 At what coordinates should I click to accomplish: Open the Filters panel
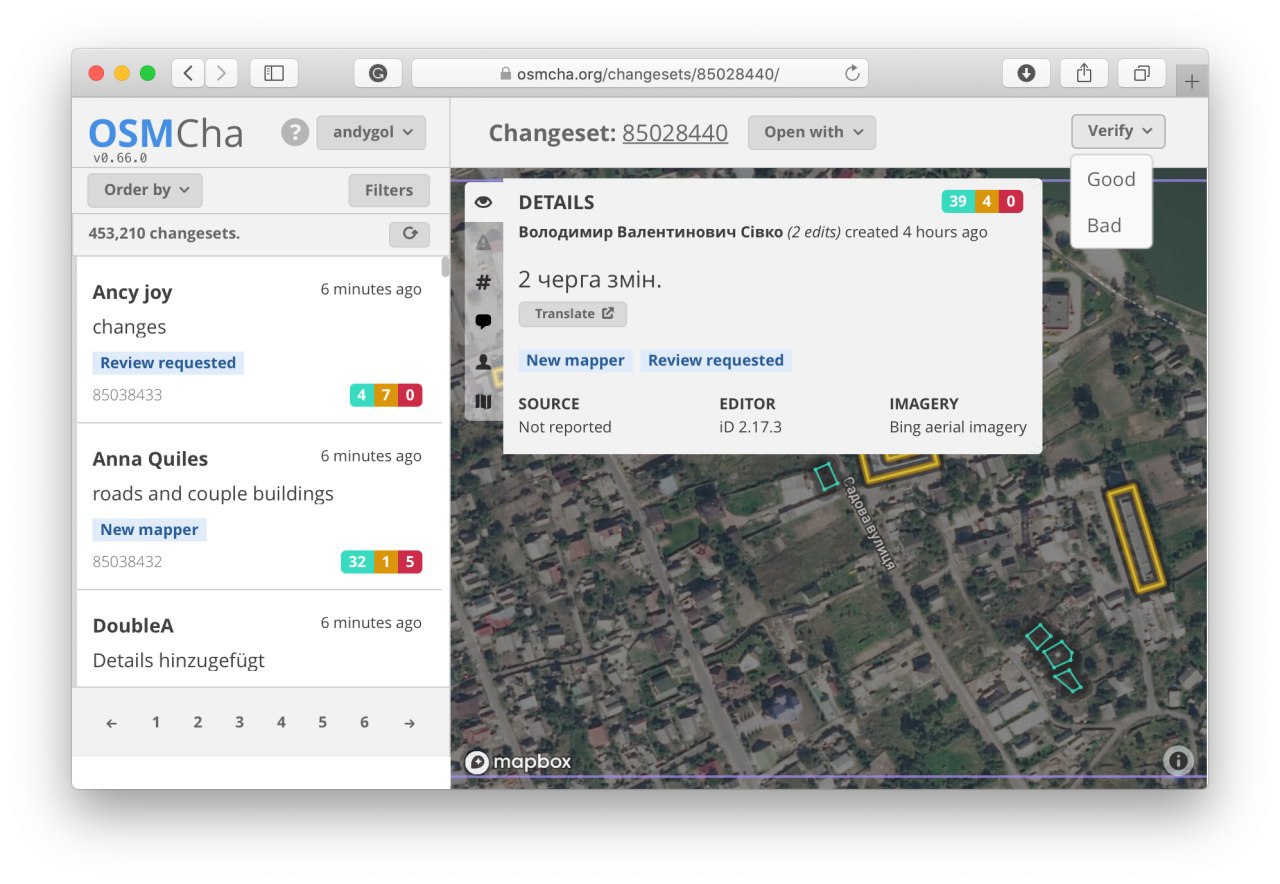click(389, 190)
